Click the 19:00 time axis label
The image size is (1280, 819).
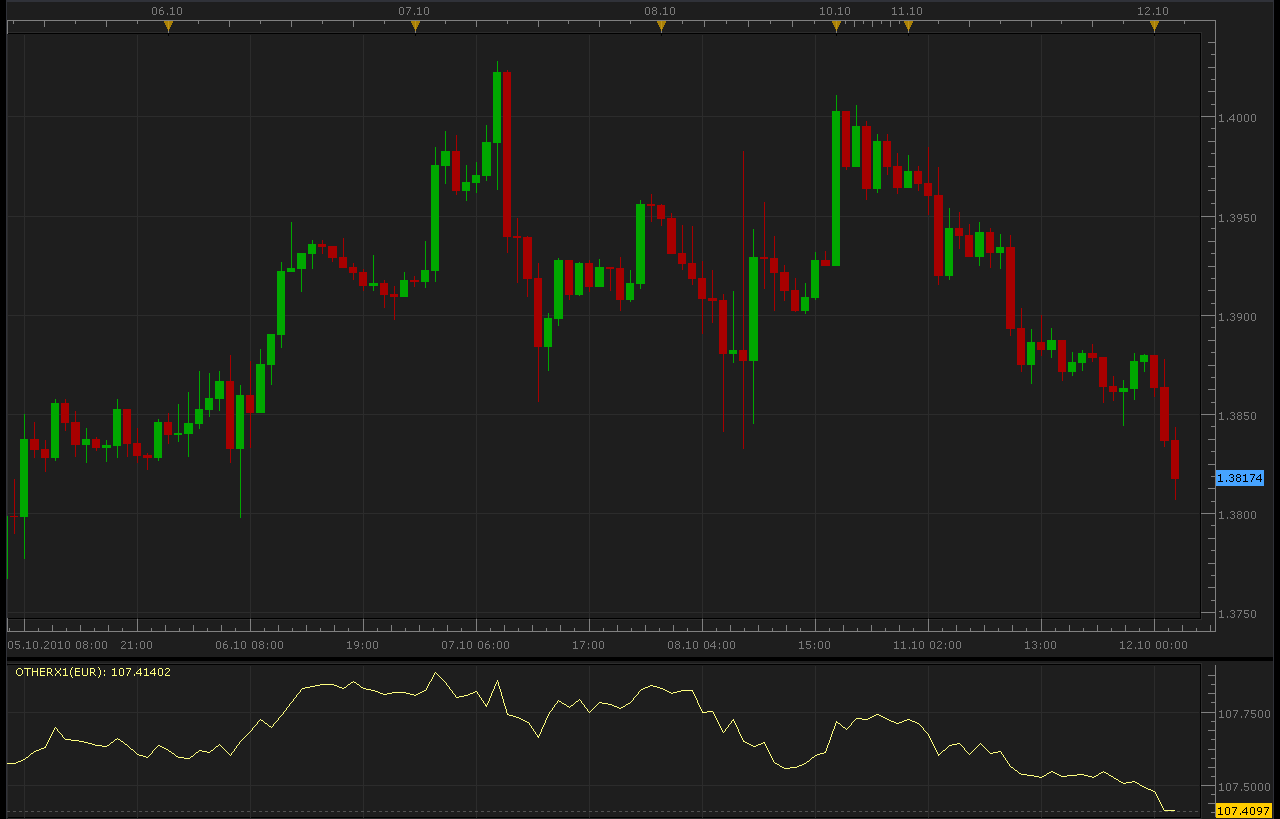363,645
